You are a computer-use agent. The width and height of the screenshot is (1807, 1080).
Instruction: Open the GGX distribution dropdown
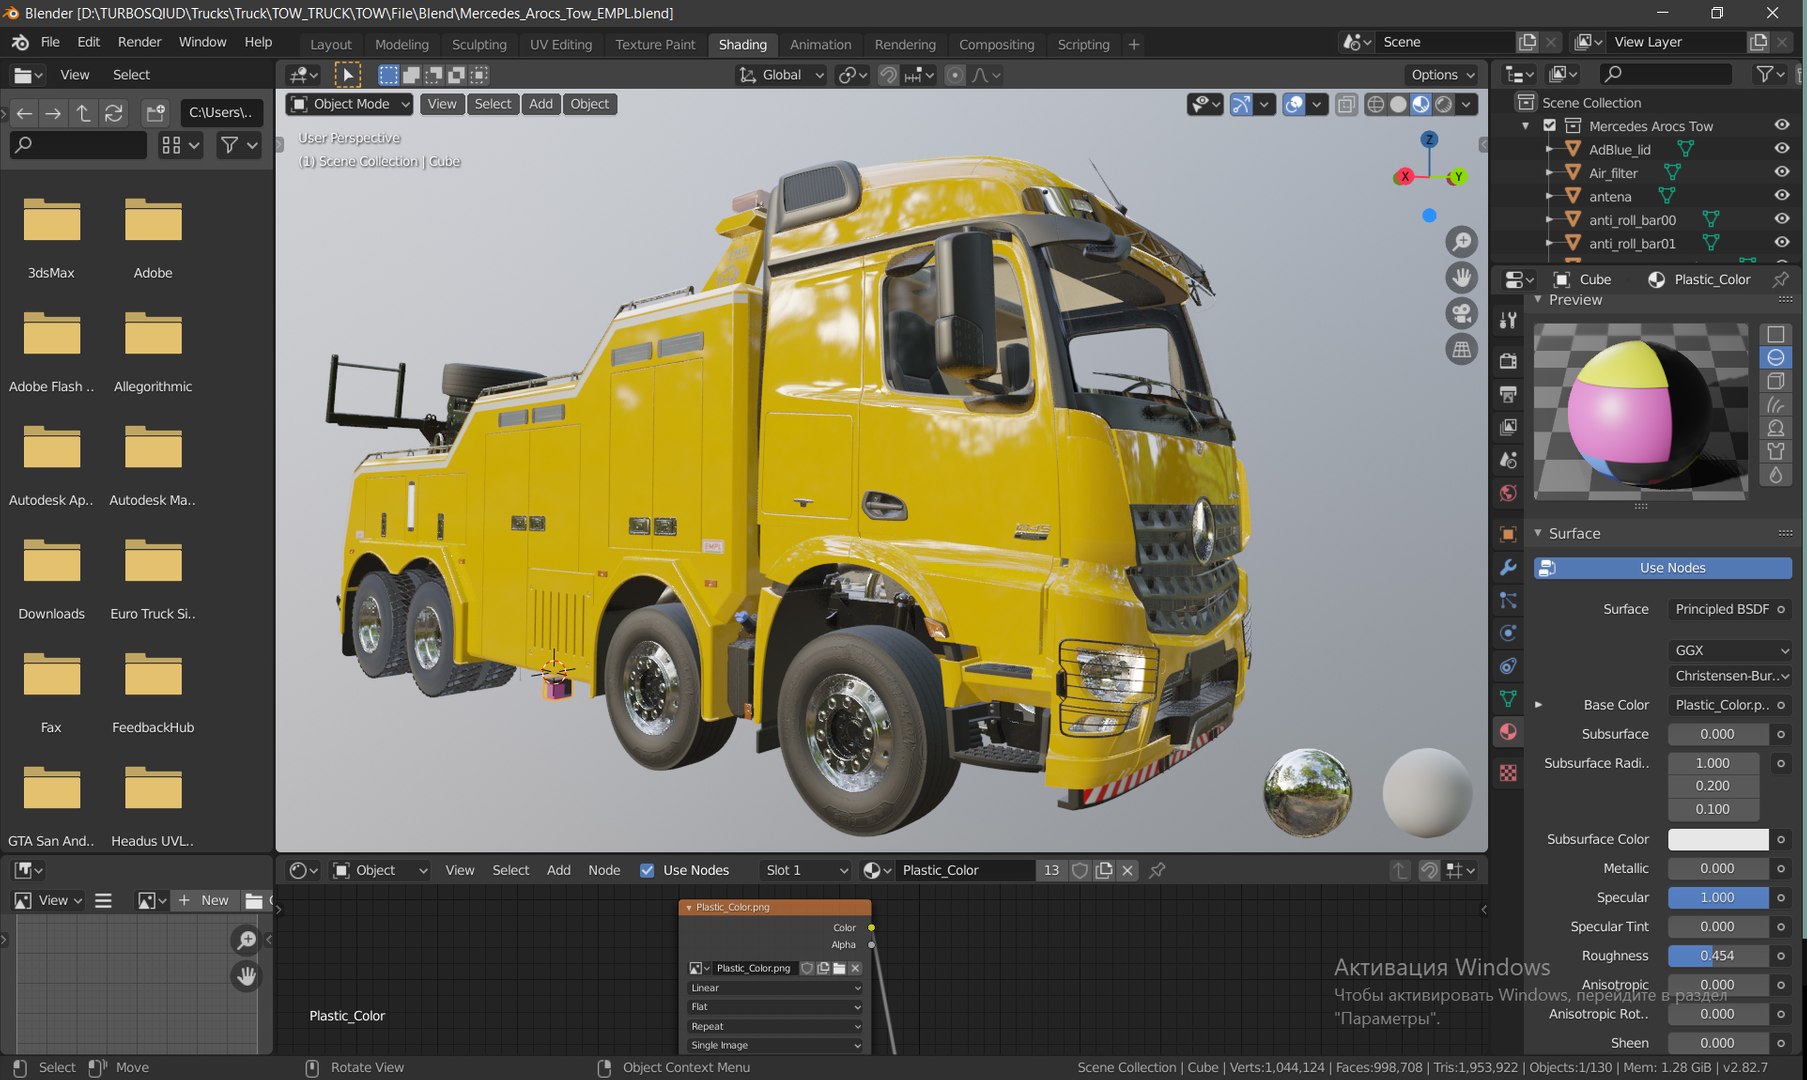pos(1729,650)
